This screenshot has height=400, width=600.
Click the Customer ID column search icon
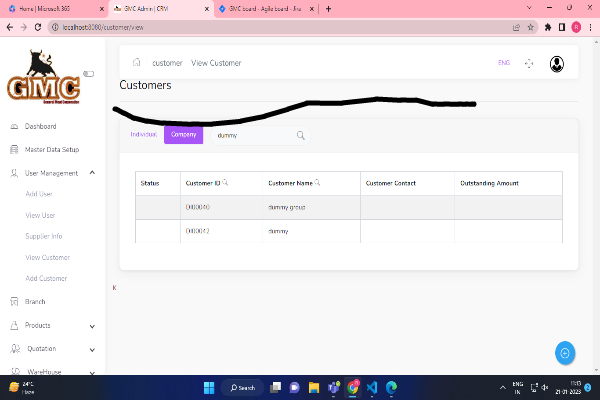[225, 183]
